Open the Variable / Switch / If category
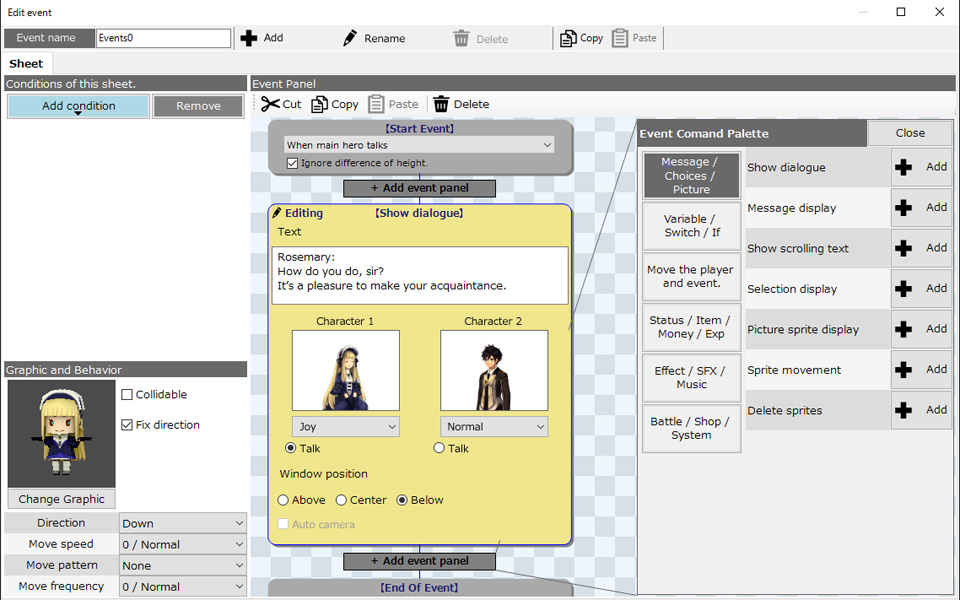960x600 pixels. click(691, 226)
